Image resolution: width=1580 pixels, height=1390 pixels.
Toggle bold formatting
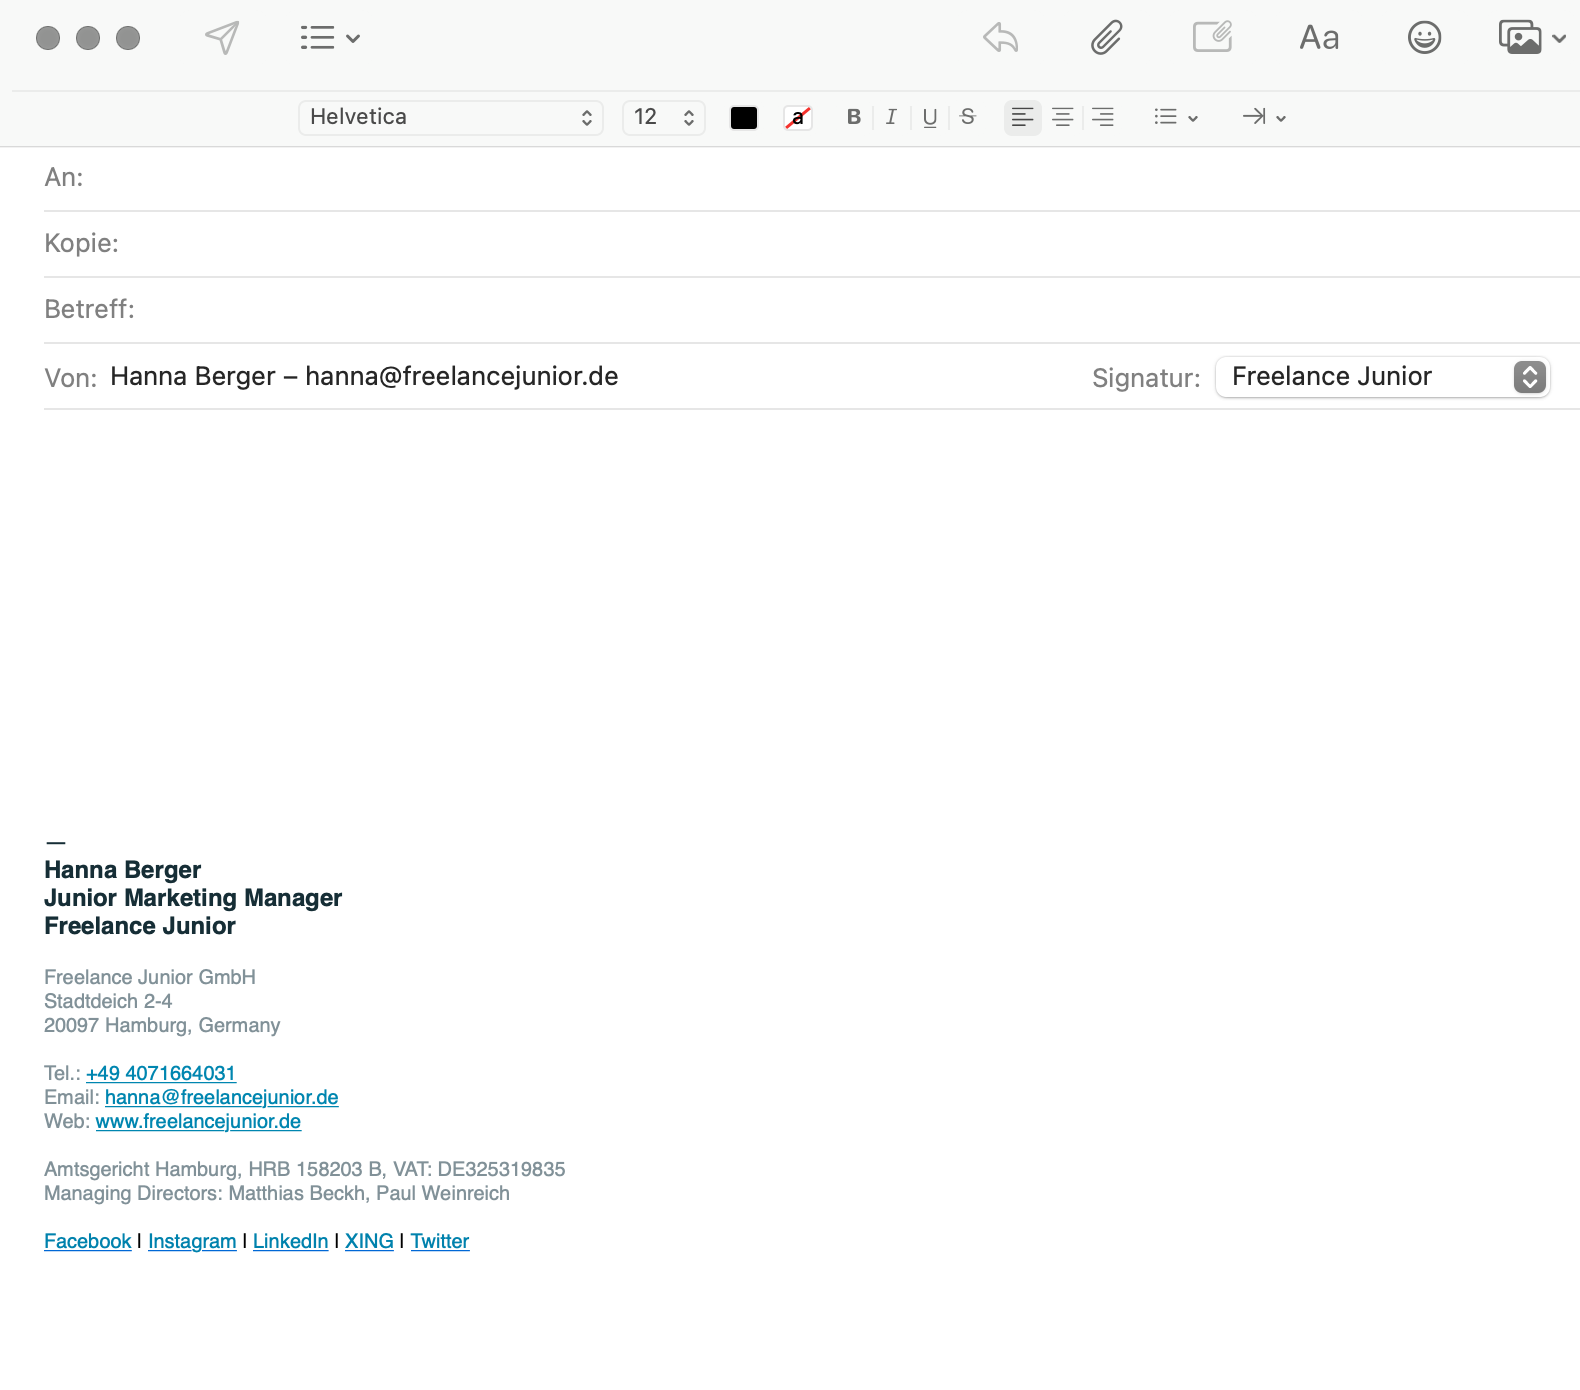854,117
